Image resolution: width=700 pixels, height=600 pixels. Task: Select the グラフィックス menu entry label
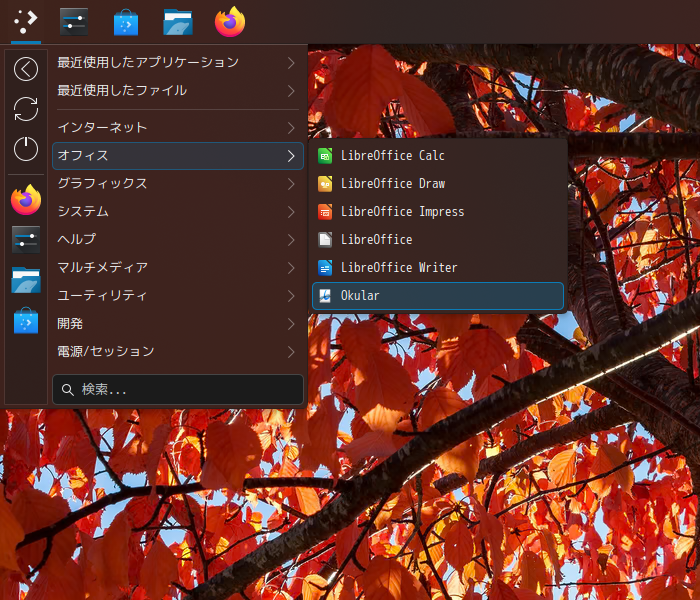[102, 183]
